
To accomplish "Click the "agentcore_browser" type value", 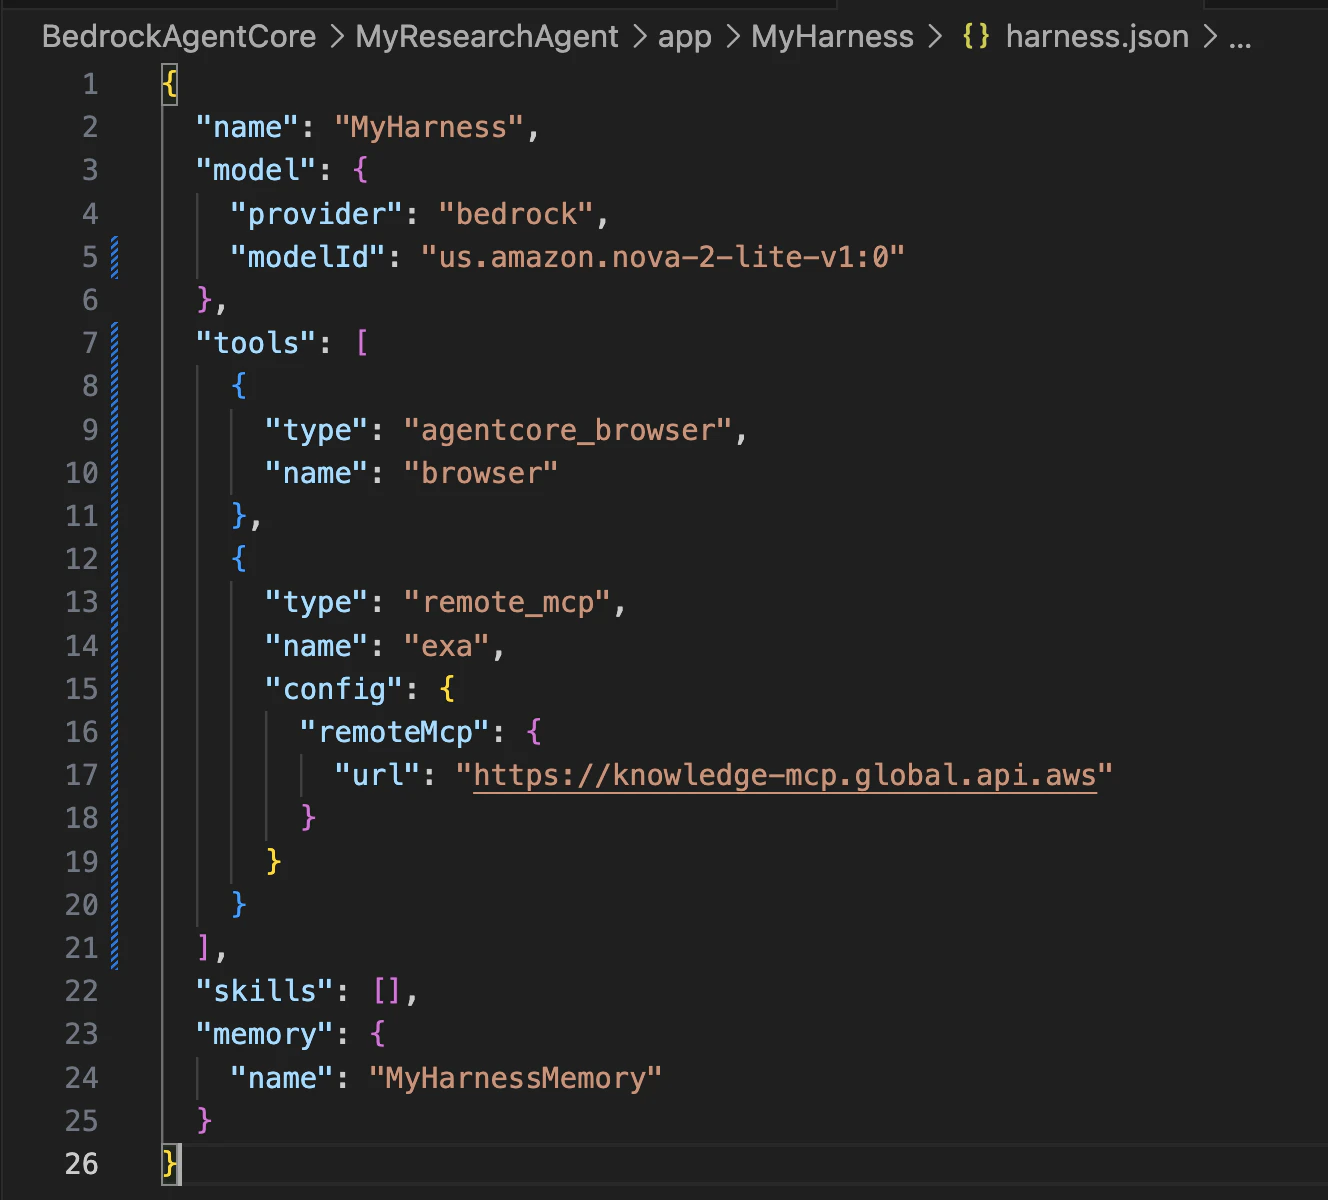I will tap(568, 430).
